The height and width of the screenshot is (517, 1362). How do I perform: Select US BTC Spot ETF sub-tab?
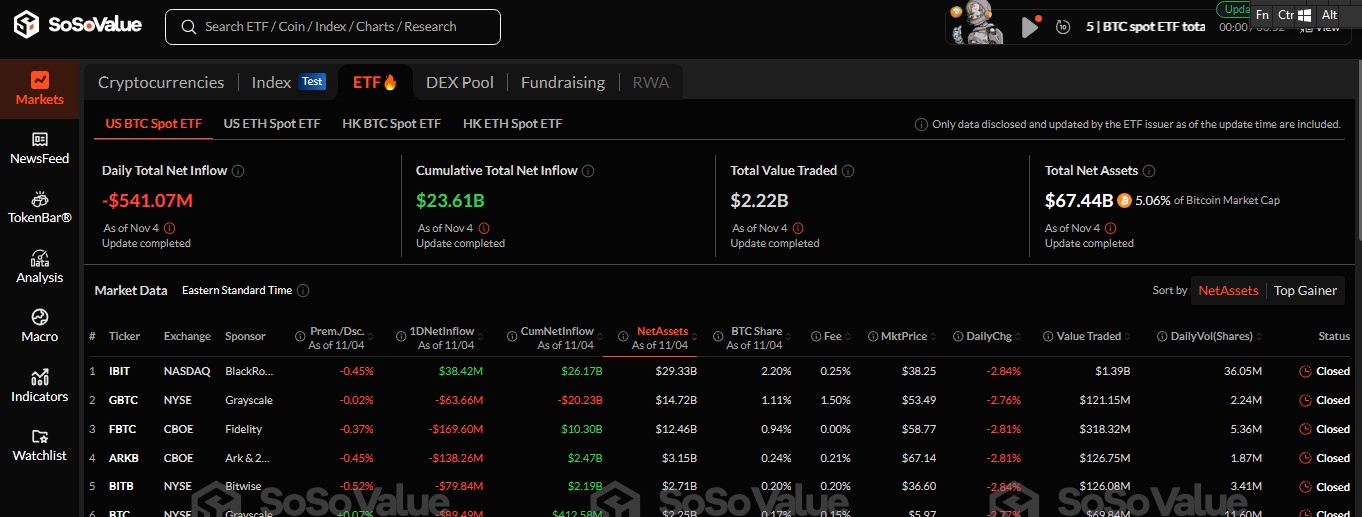tap(154, 124)
